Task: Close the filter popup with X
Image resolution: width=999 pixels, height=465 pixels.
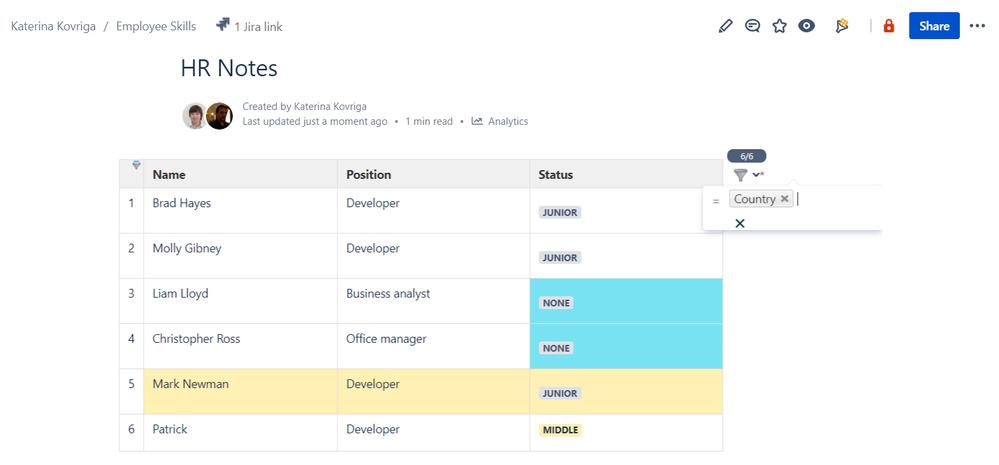Action: (x=740, y=223)
